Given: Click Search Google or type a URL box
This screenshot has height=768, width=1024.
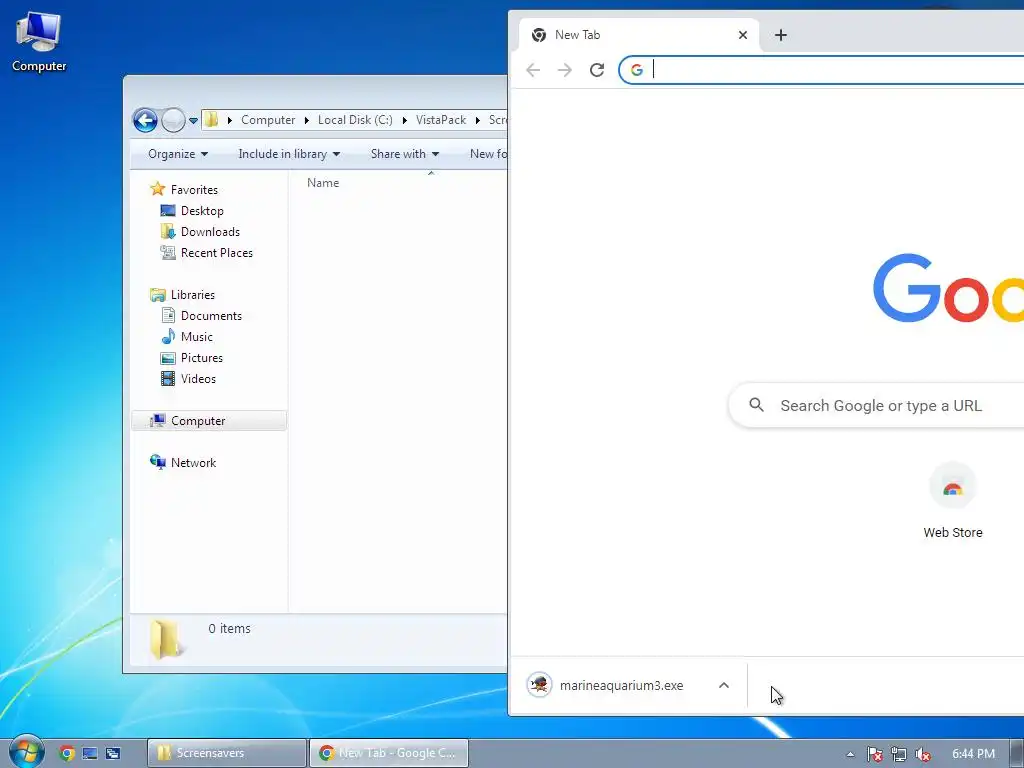Looking at the screenshot, I should tap(876, 406).
